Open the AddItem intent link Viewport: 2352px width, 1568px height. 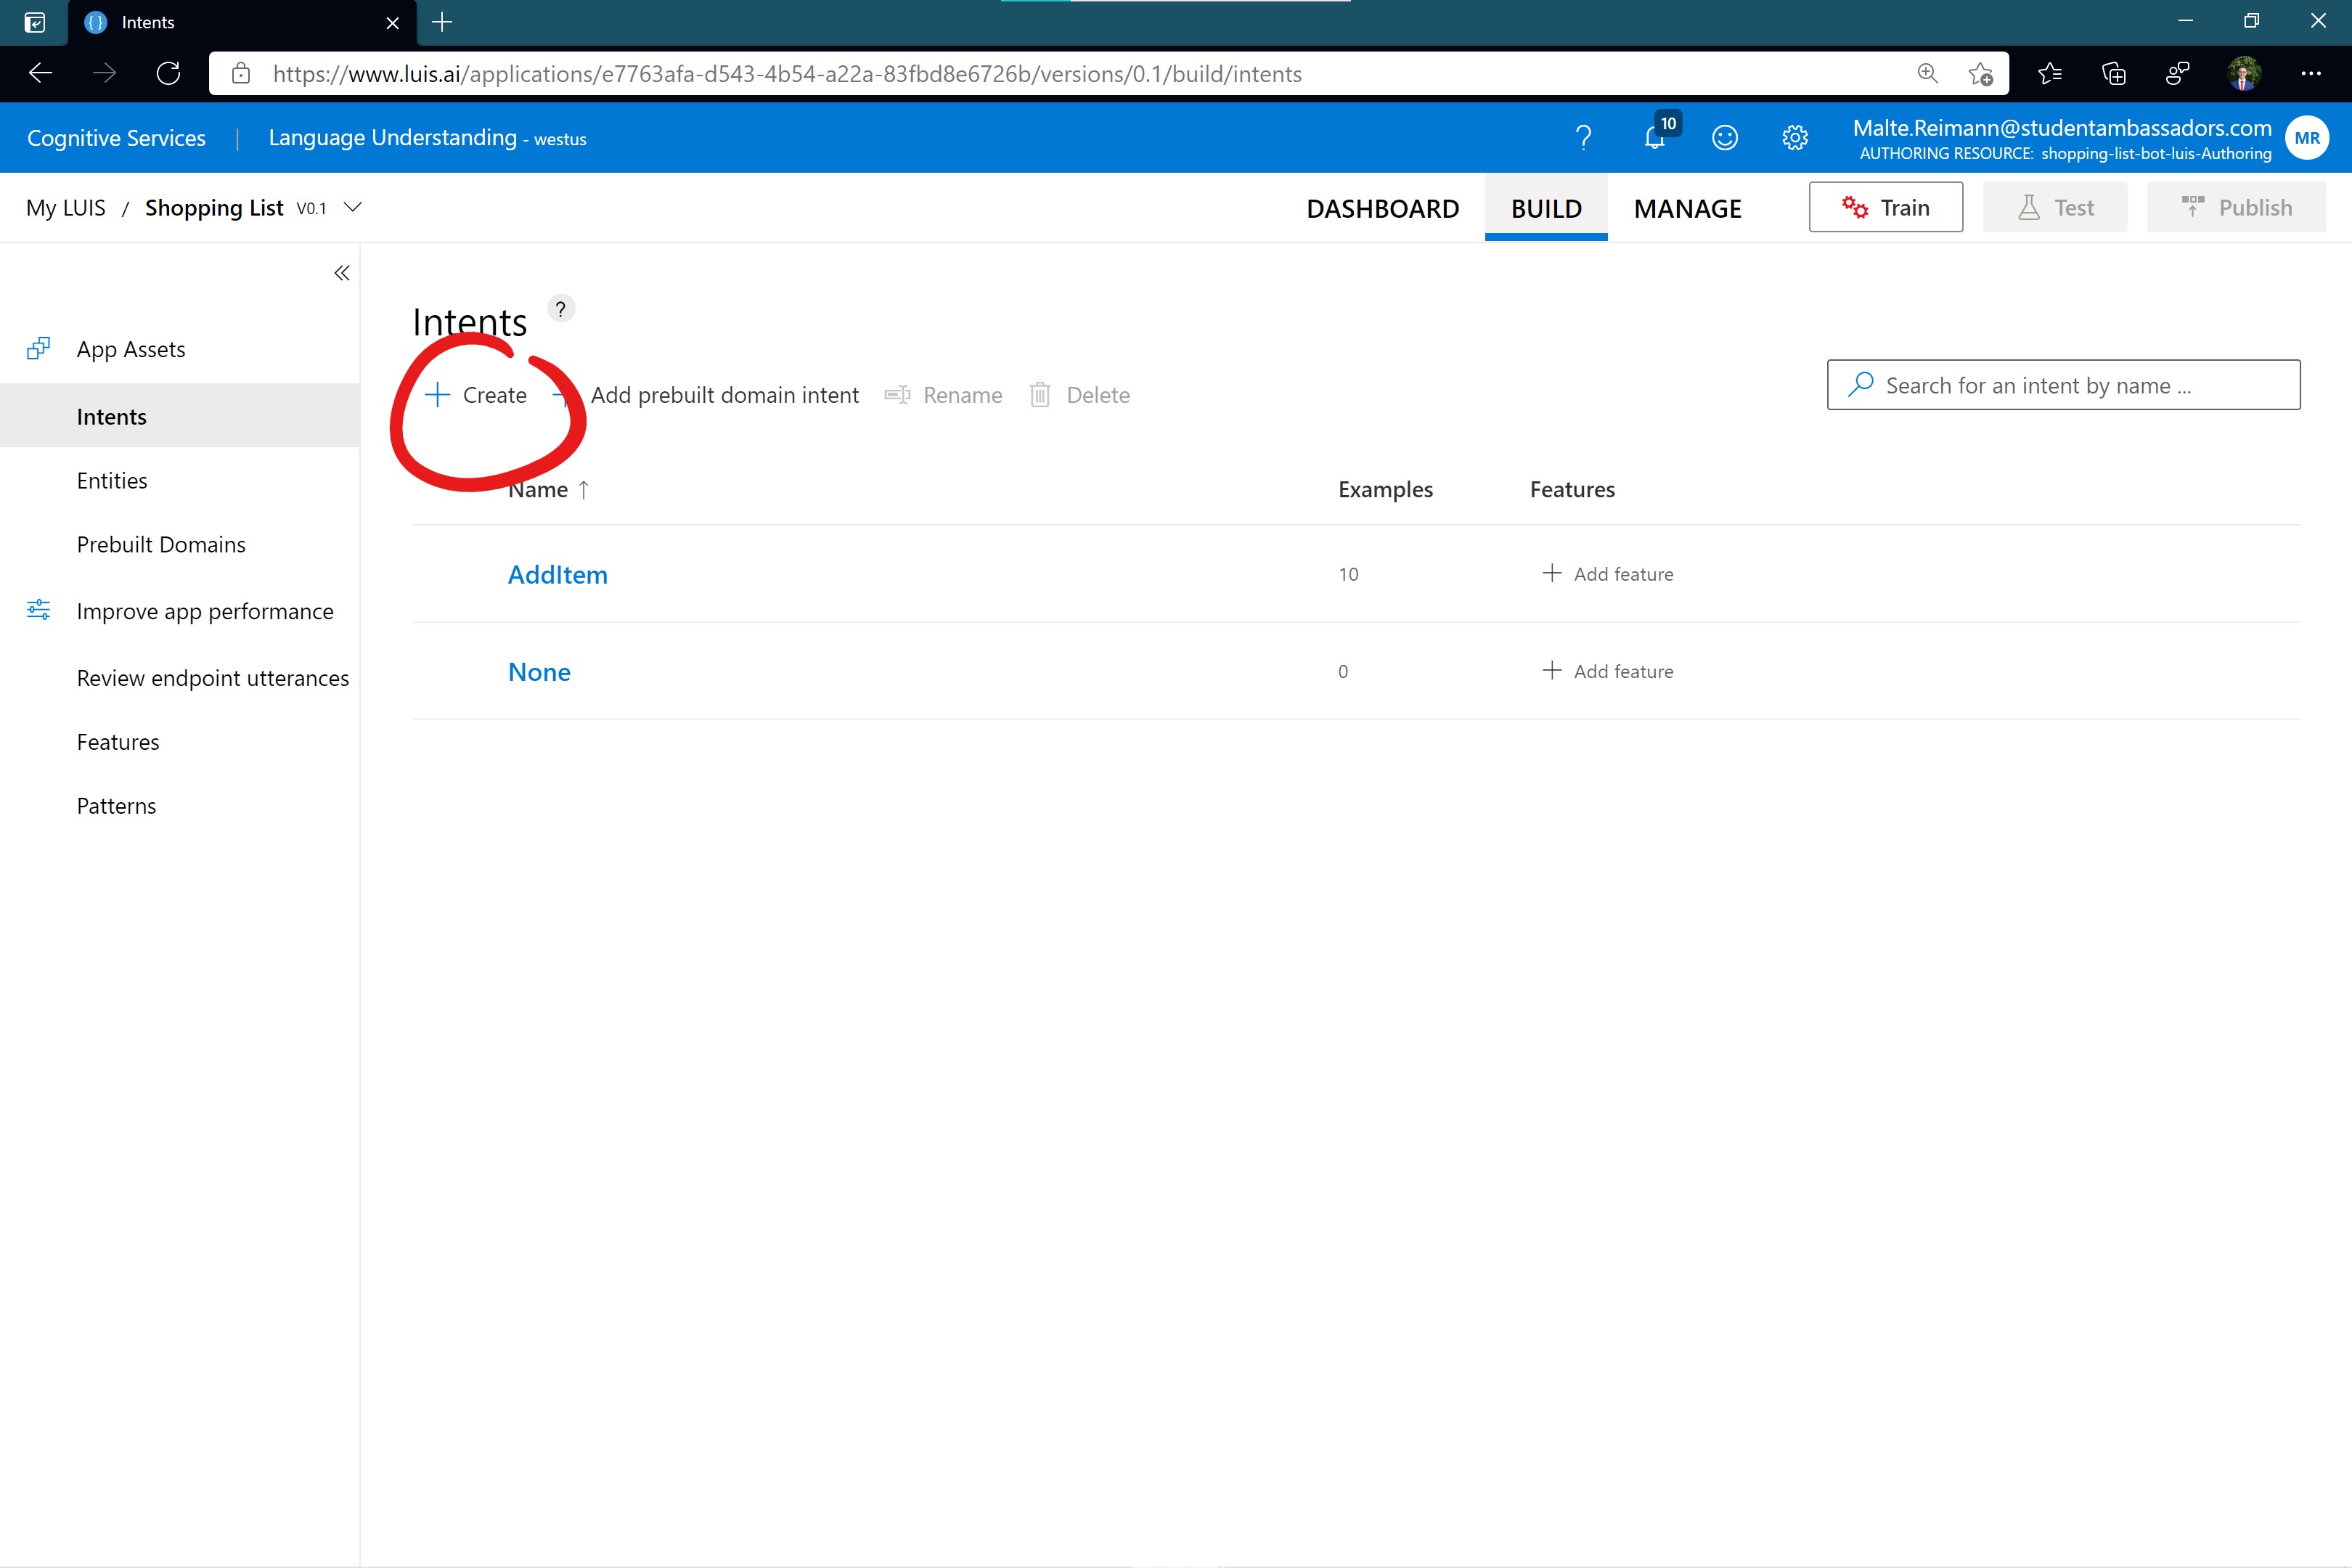(557, 575)
